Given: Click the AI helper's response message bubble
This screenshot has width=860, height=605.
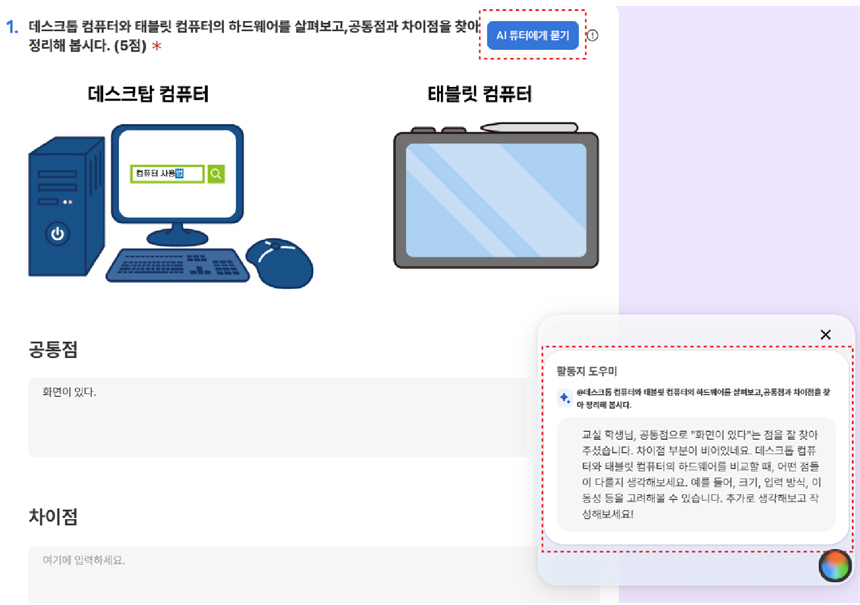Looking at the screenshot, I should [x=696, y=474].
